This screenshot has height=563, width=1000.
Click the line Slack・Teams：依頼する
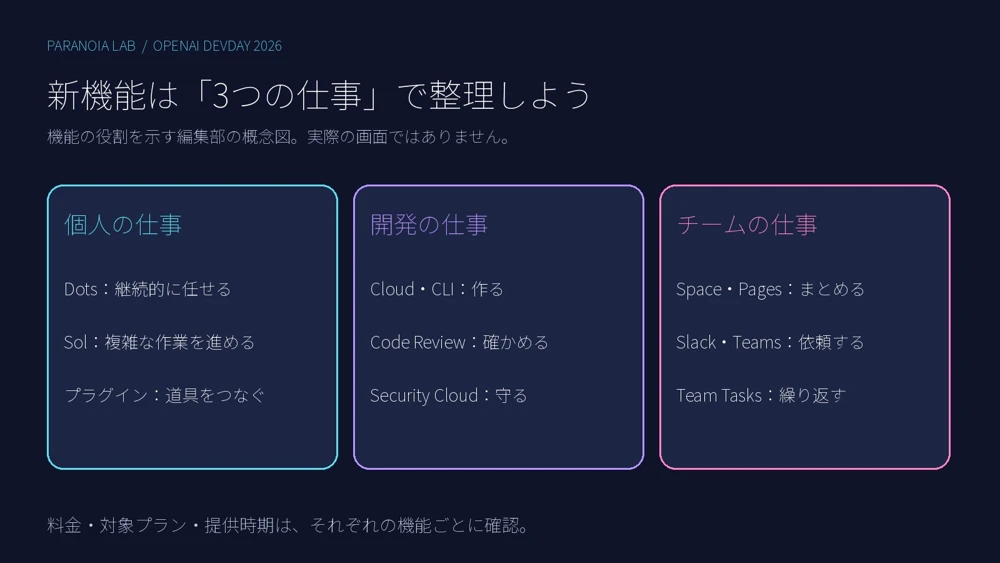pos(770,342)
